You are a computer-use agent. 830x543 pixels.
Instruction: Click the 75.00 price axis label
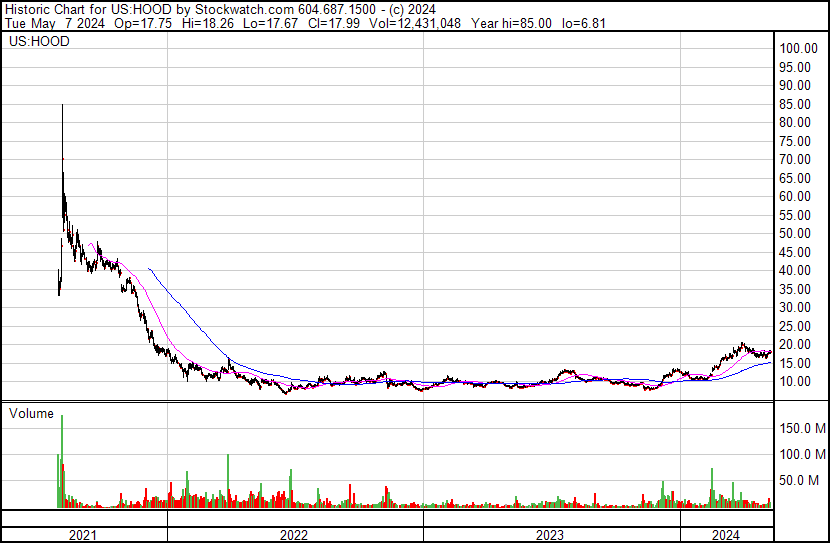point(795,141)
